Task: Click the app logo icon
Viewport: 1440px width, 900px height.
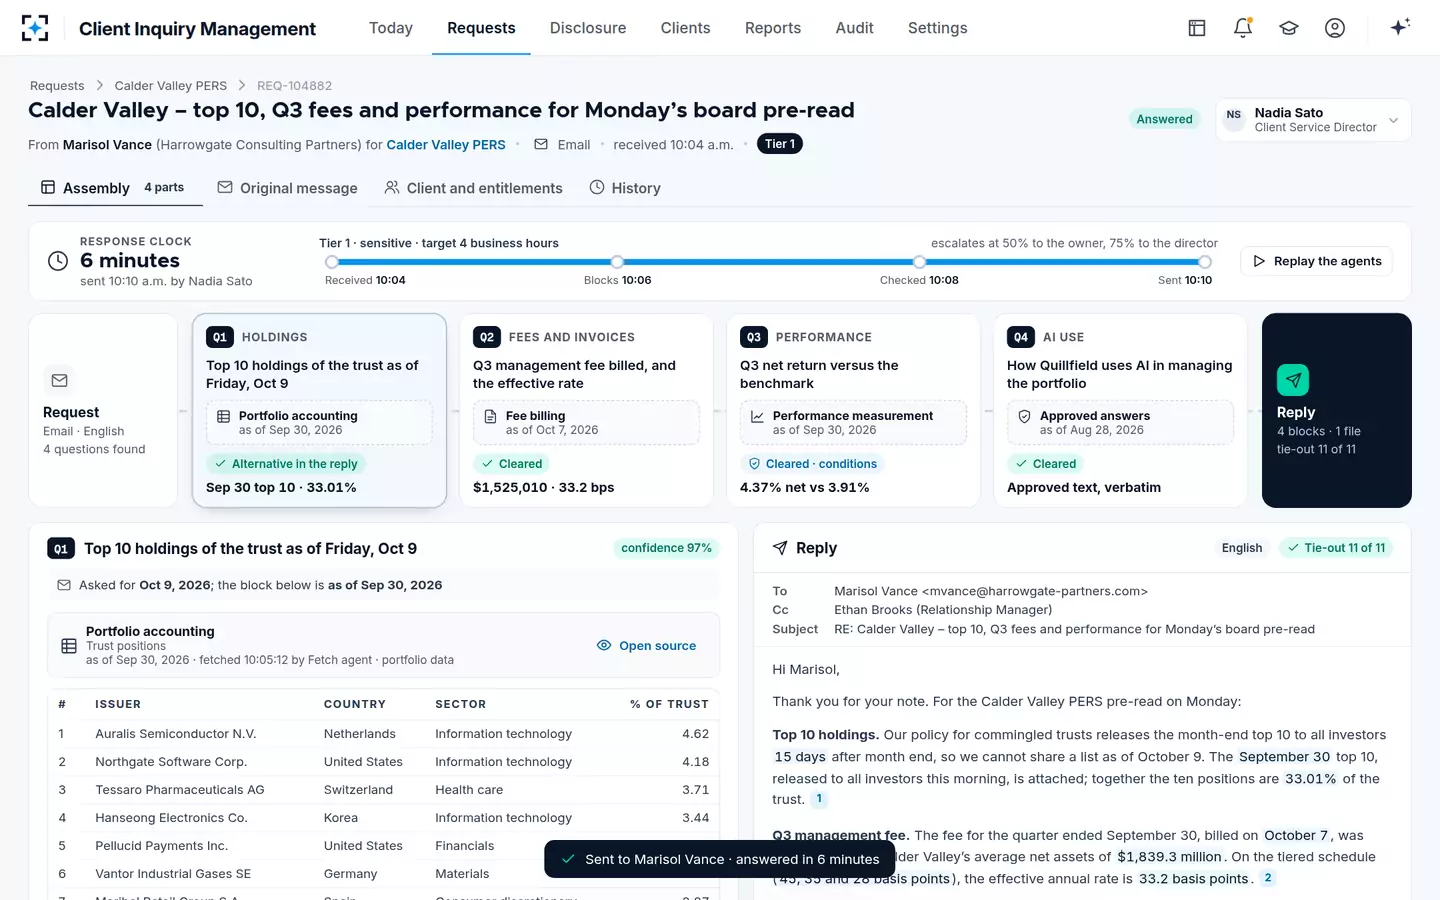Action: tap(35, 28)
